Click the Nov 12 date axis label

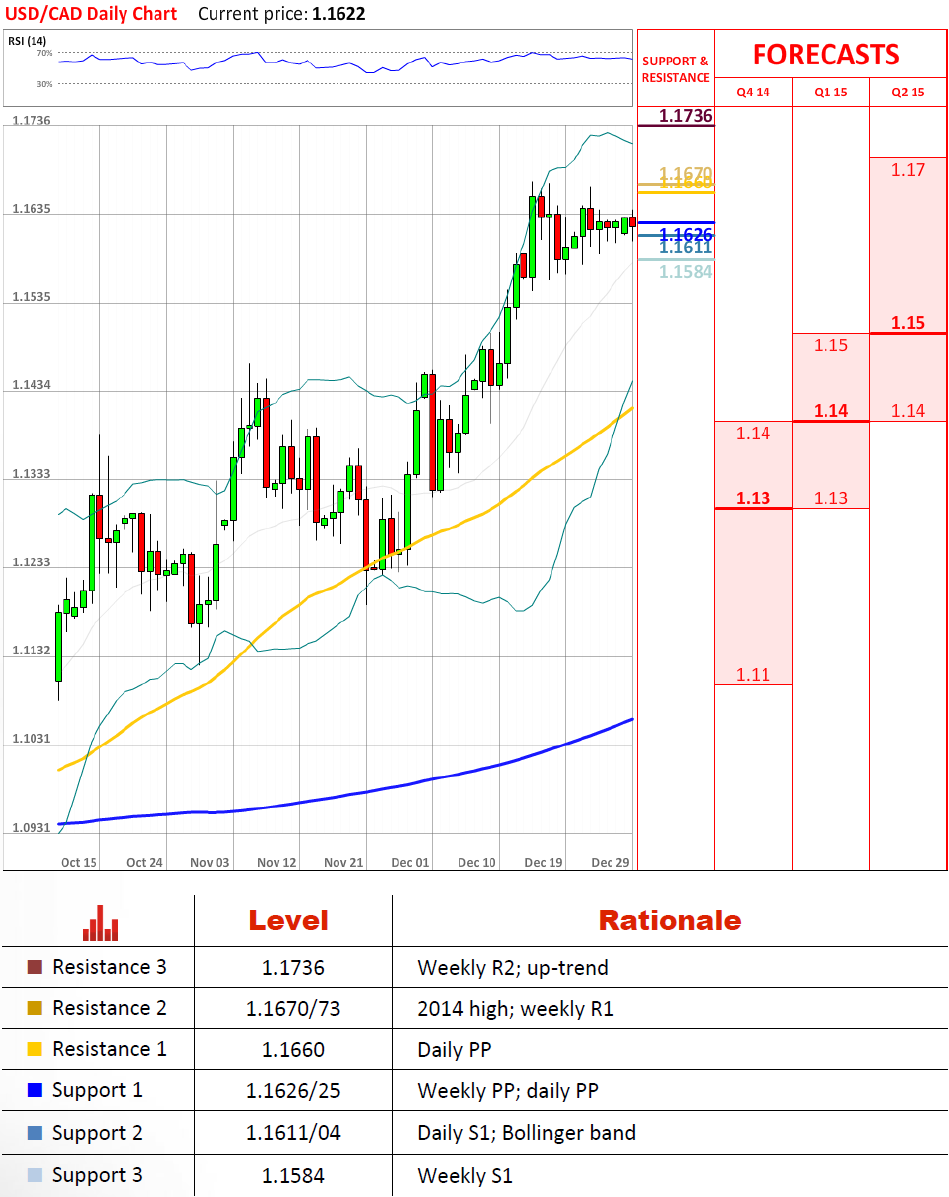276,862
